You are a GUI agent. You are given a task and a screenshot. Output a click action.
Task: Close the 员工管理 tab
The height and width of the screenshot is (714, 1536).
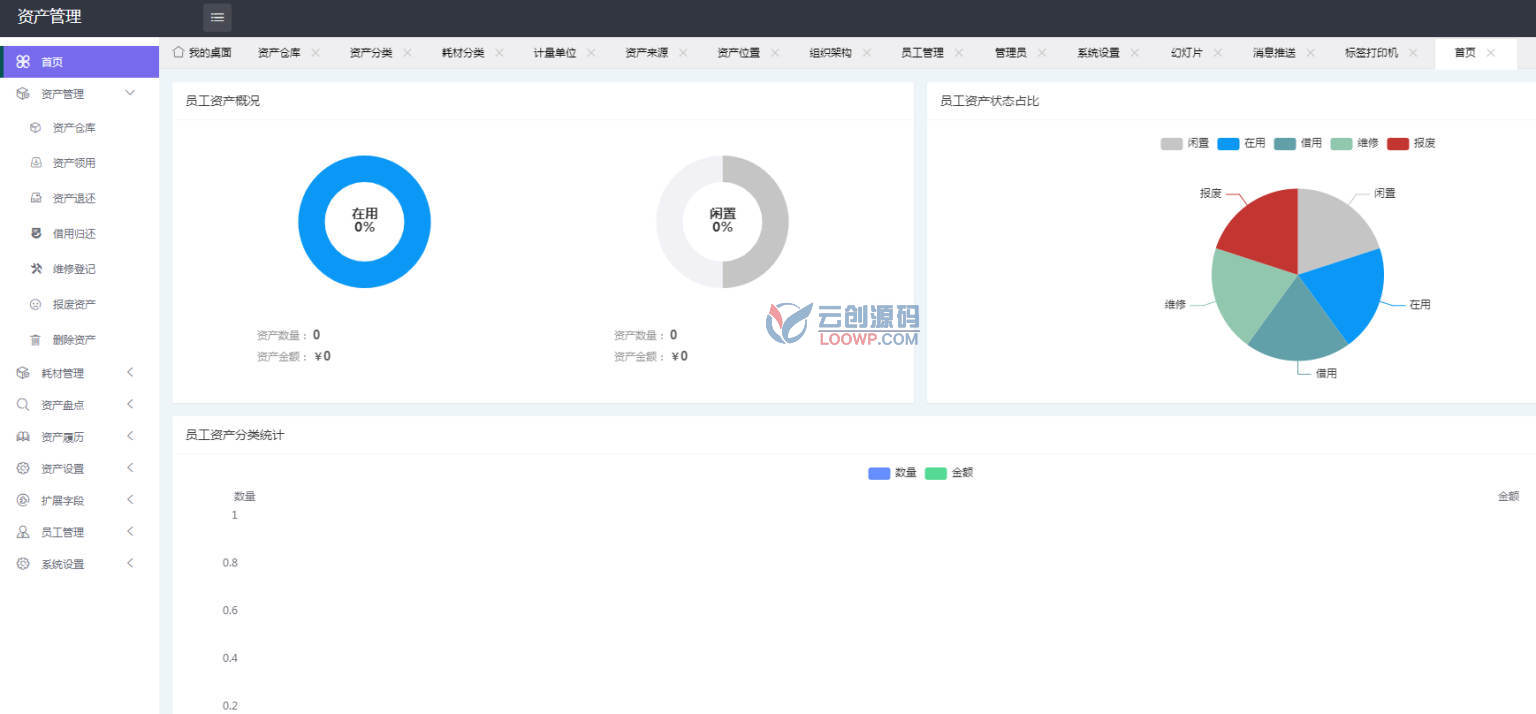pyautogui.click(x=959, y=53)
